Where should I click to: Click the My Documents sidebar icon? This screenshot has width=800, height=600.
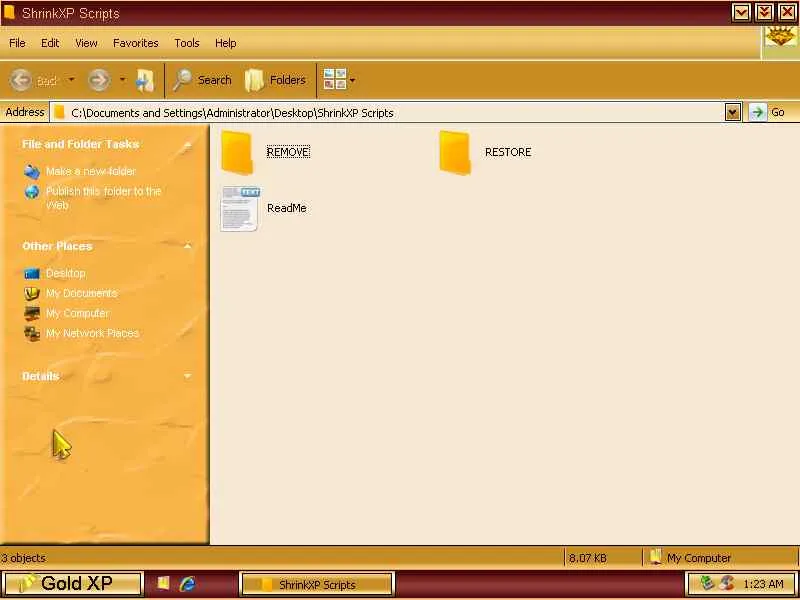pyautogui.click(x=32, y=293)
